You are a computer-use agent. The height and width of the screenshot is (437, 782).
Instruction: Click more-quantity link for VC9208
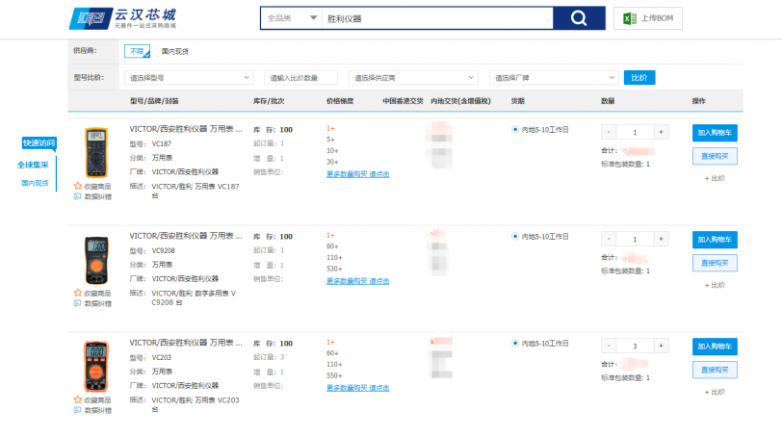tap(358, 281)
